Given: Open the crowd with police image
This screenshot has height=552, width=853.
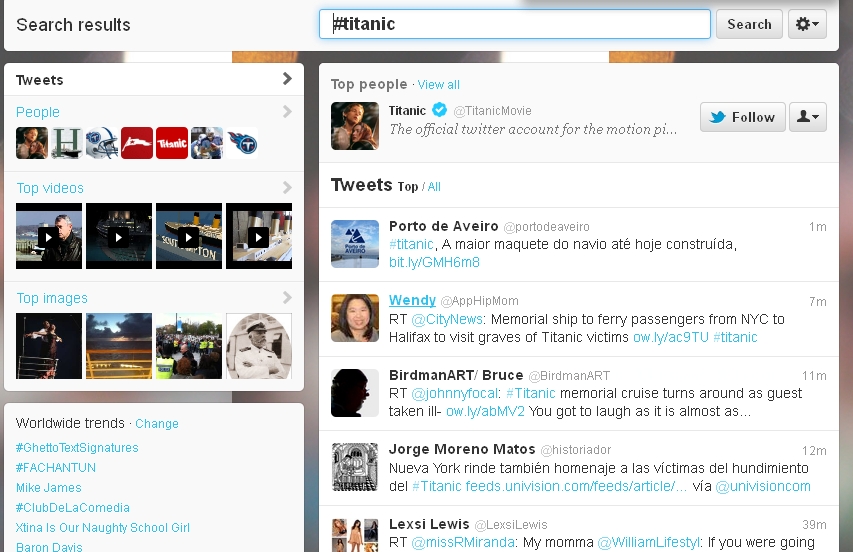Looking at the screenshot, I should pos(189,346).
